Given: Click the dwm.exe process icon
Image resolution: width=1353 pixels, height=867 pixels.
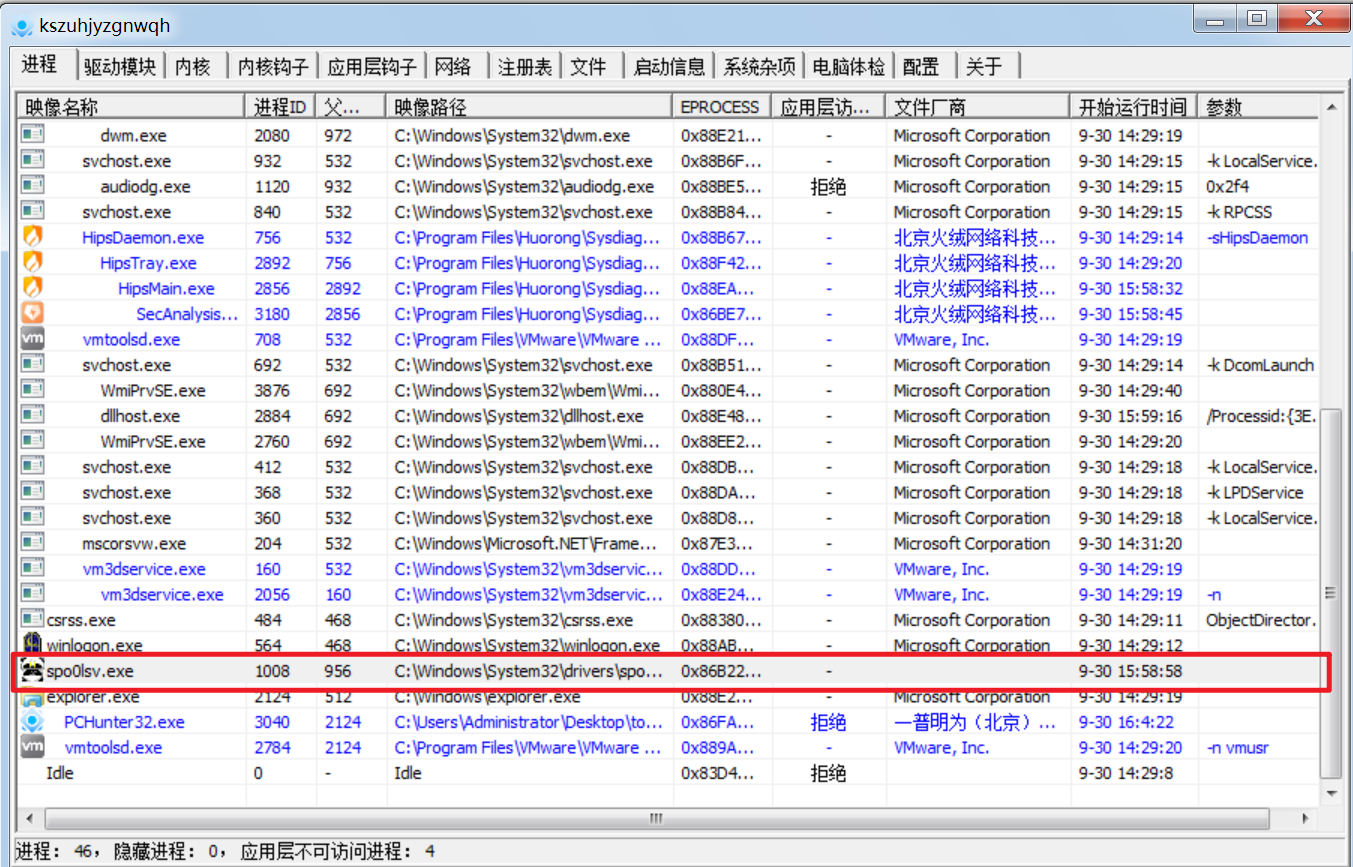Looking at the screenshot, I should pos(32,135).
